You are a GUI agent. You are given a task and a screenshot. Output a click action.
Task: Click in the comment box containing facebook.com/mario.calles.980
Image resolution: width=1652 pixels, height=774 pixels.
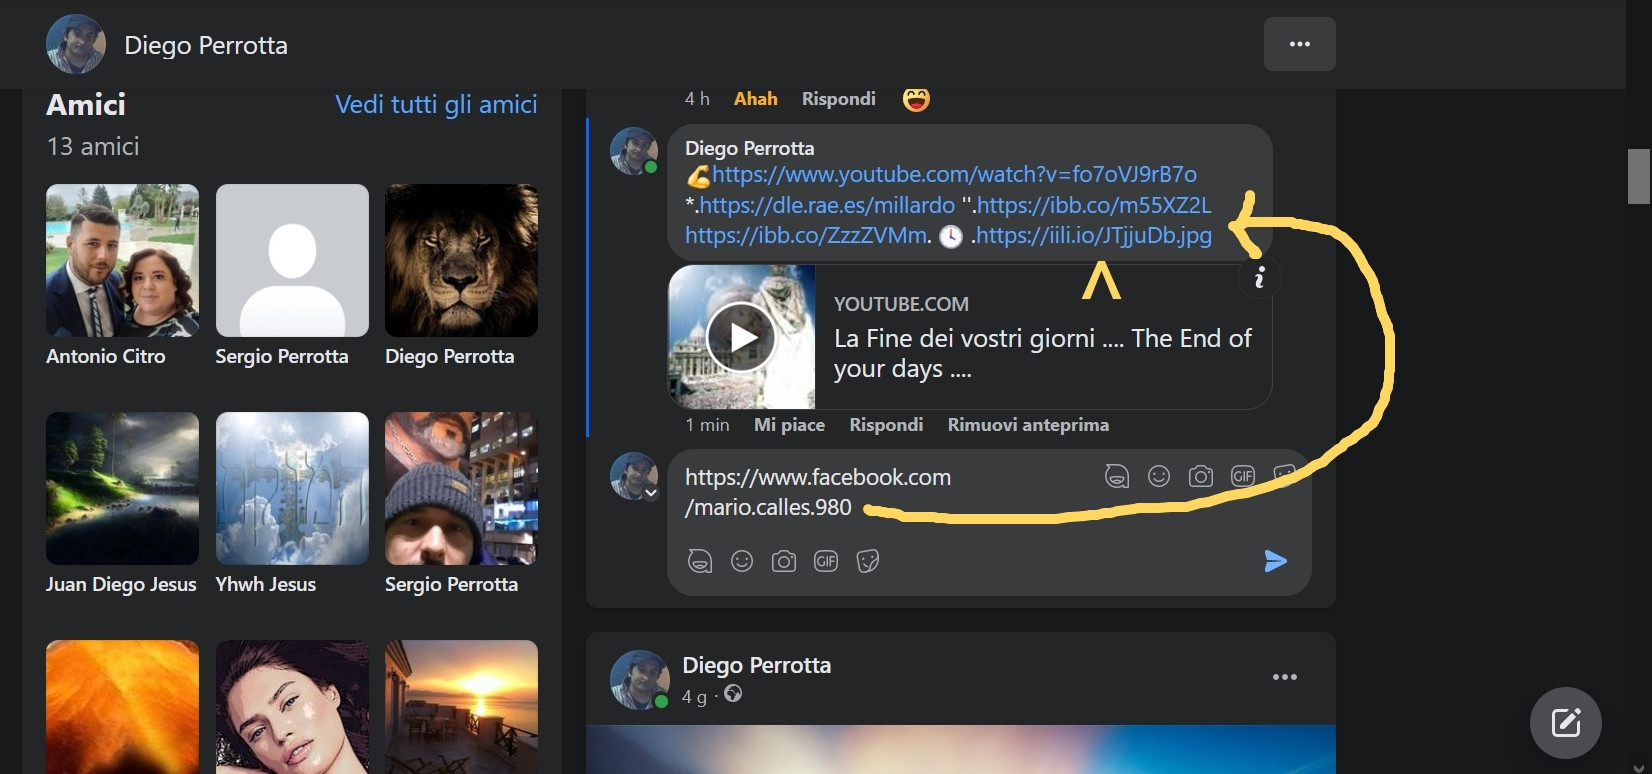tap(989, 522)
